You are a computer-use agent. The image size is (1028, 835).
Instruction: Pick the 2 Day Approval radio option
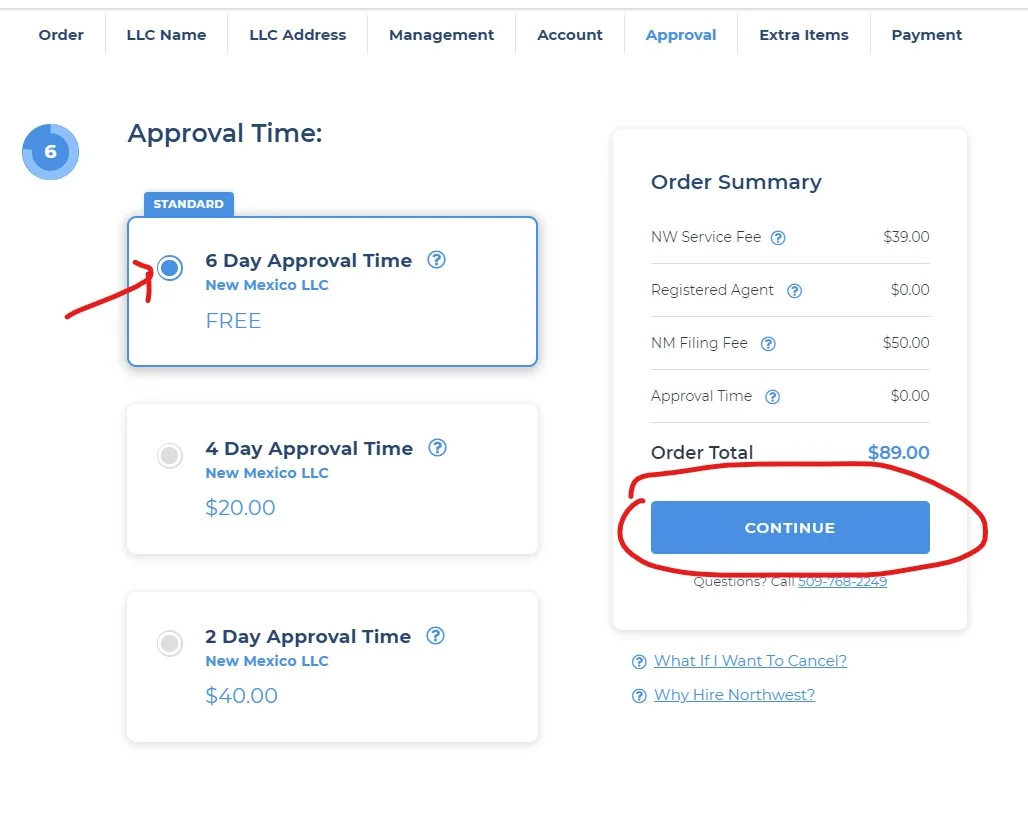pyautogui.click(x=170, y=643)
